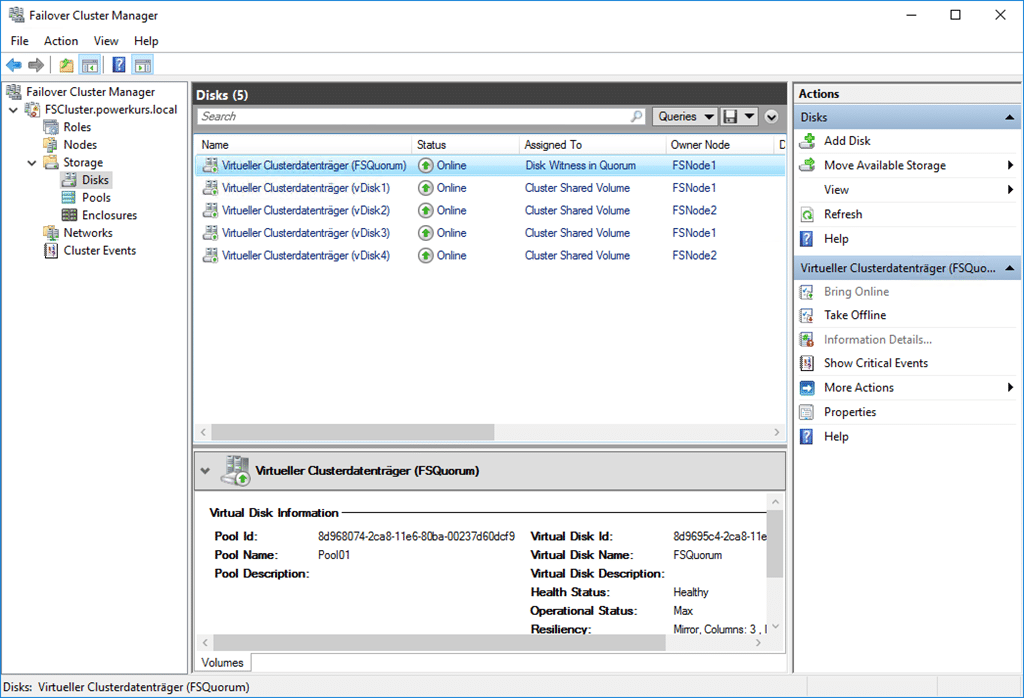Screen dimensions: 1024x698
Task: Expand the search options chevron button
Action: point(771,117)
